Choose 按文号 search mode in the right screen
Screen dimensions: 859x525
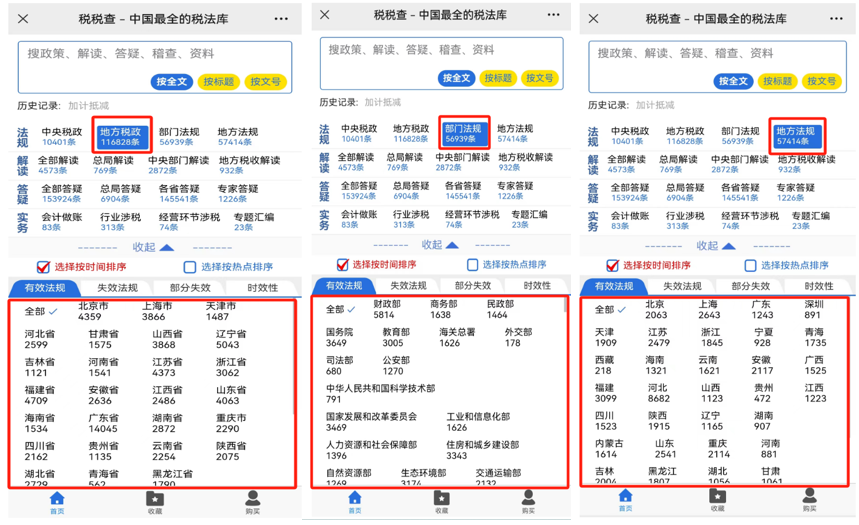[x=821, y=81]
